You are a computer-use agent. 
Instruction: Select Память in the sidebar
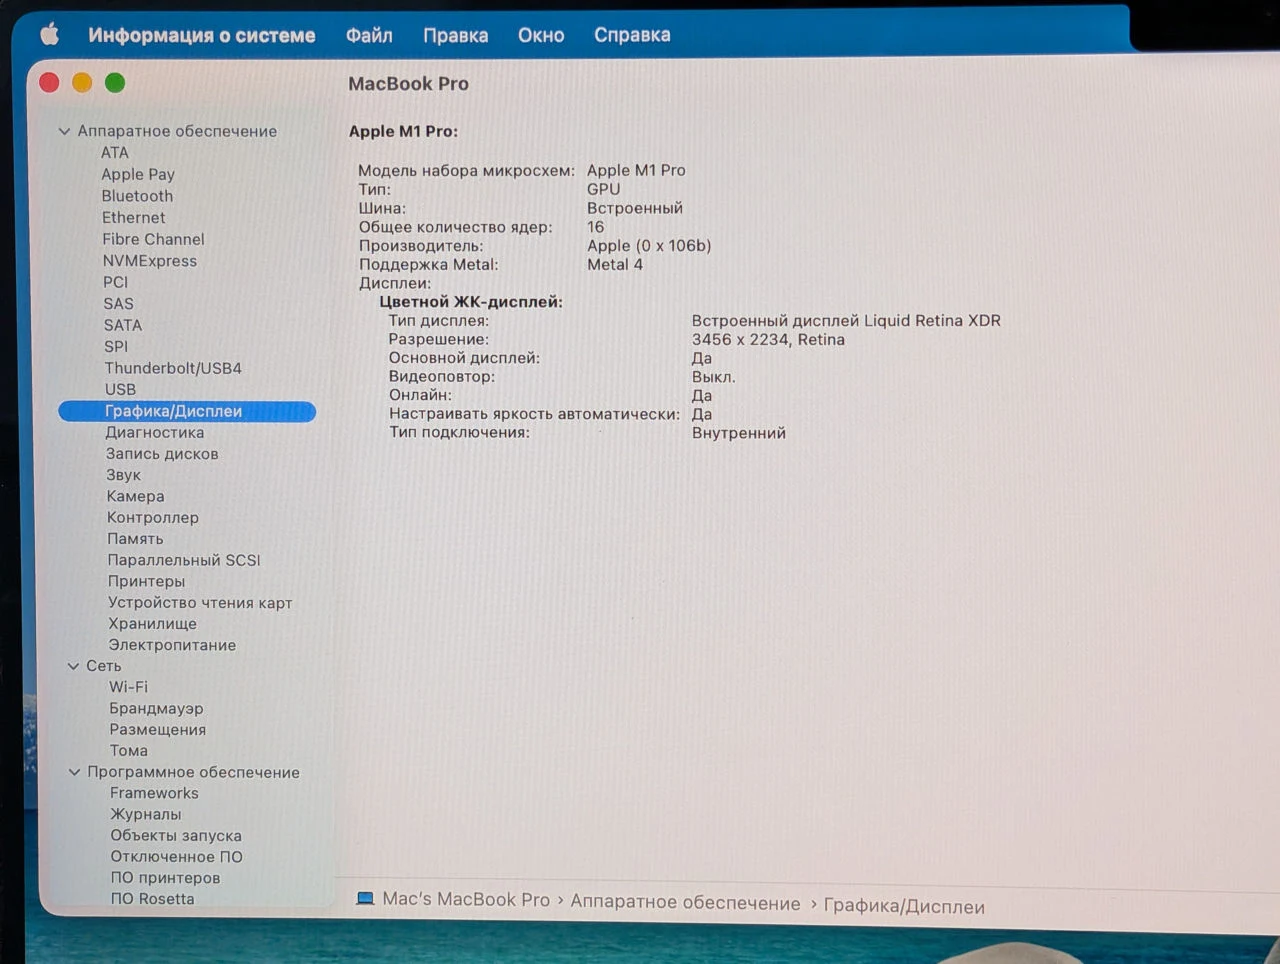click(x=135, y=539)
